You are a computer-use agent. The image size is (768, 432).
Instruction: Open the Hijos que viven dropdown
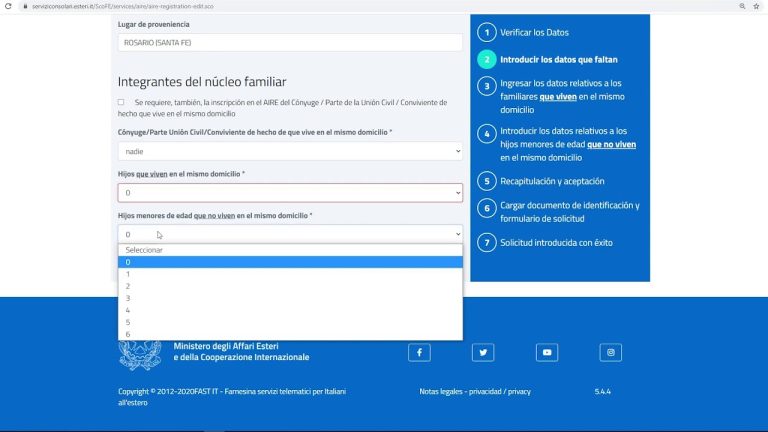290,193
